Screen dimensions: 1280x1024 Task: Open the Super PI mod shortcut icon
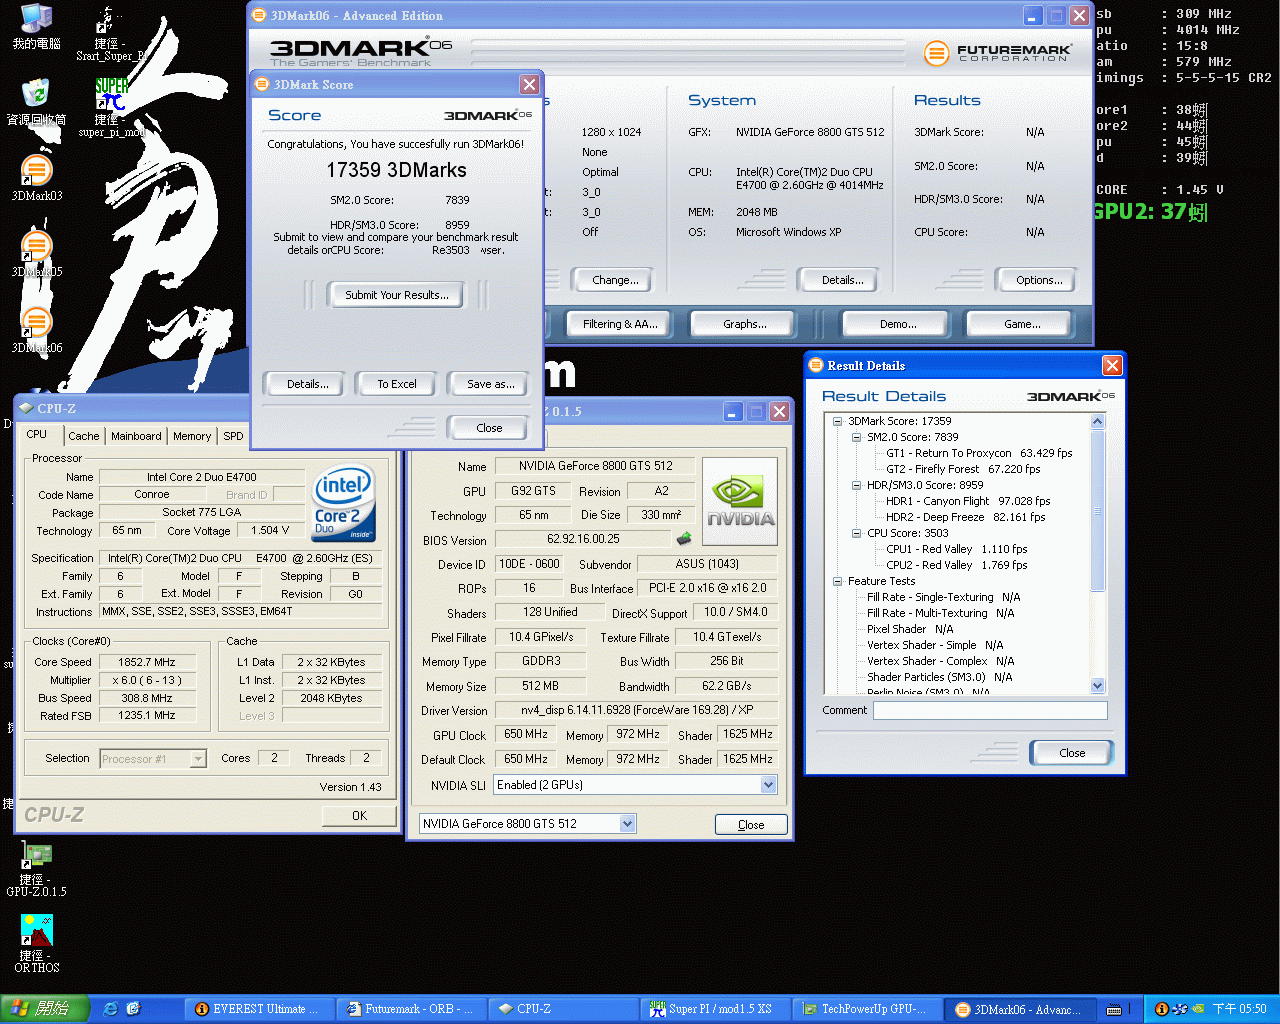pyautogui.click(x=111, y=108)
